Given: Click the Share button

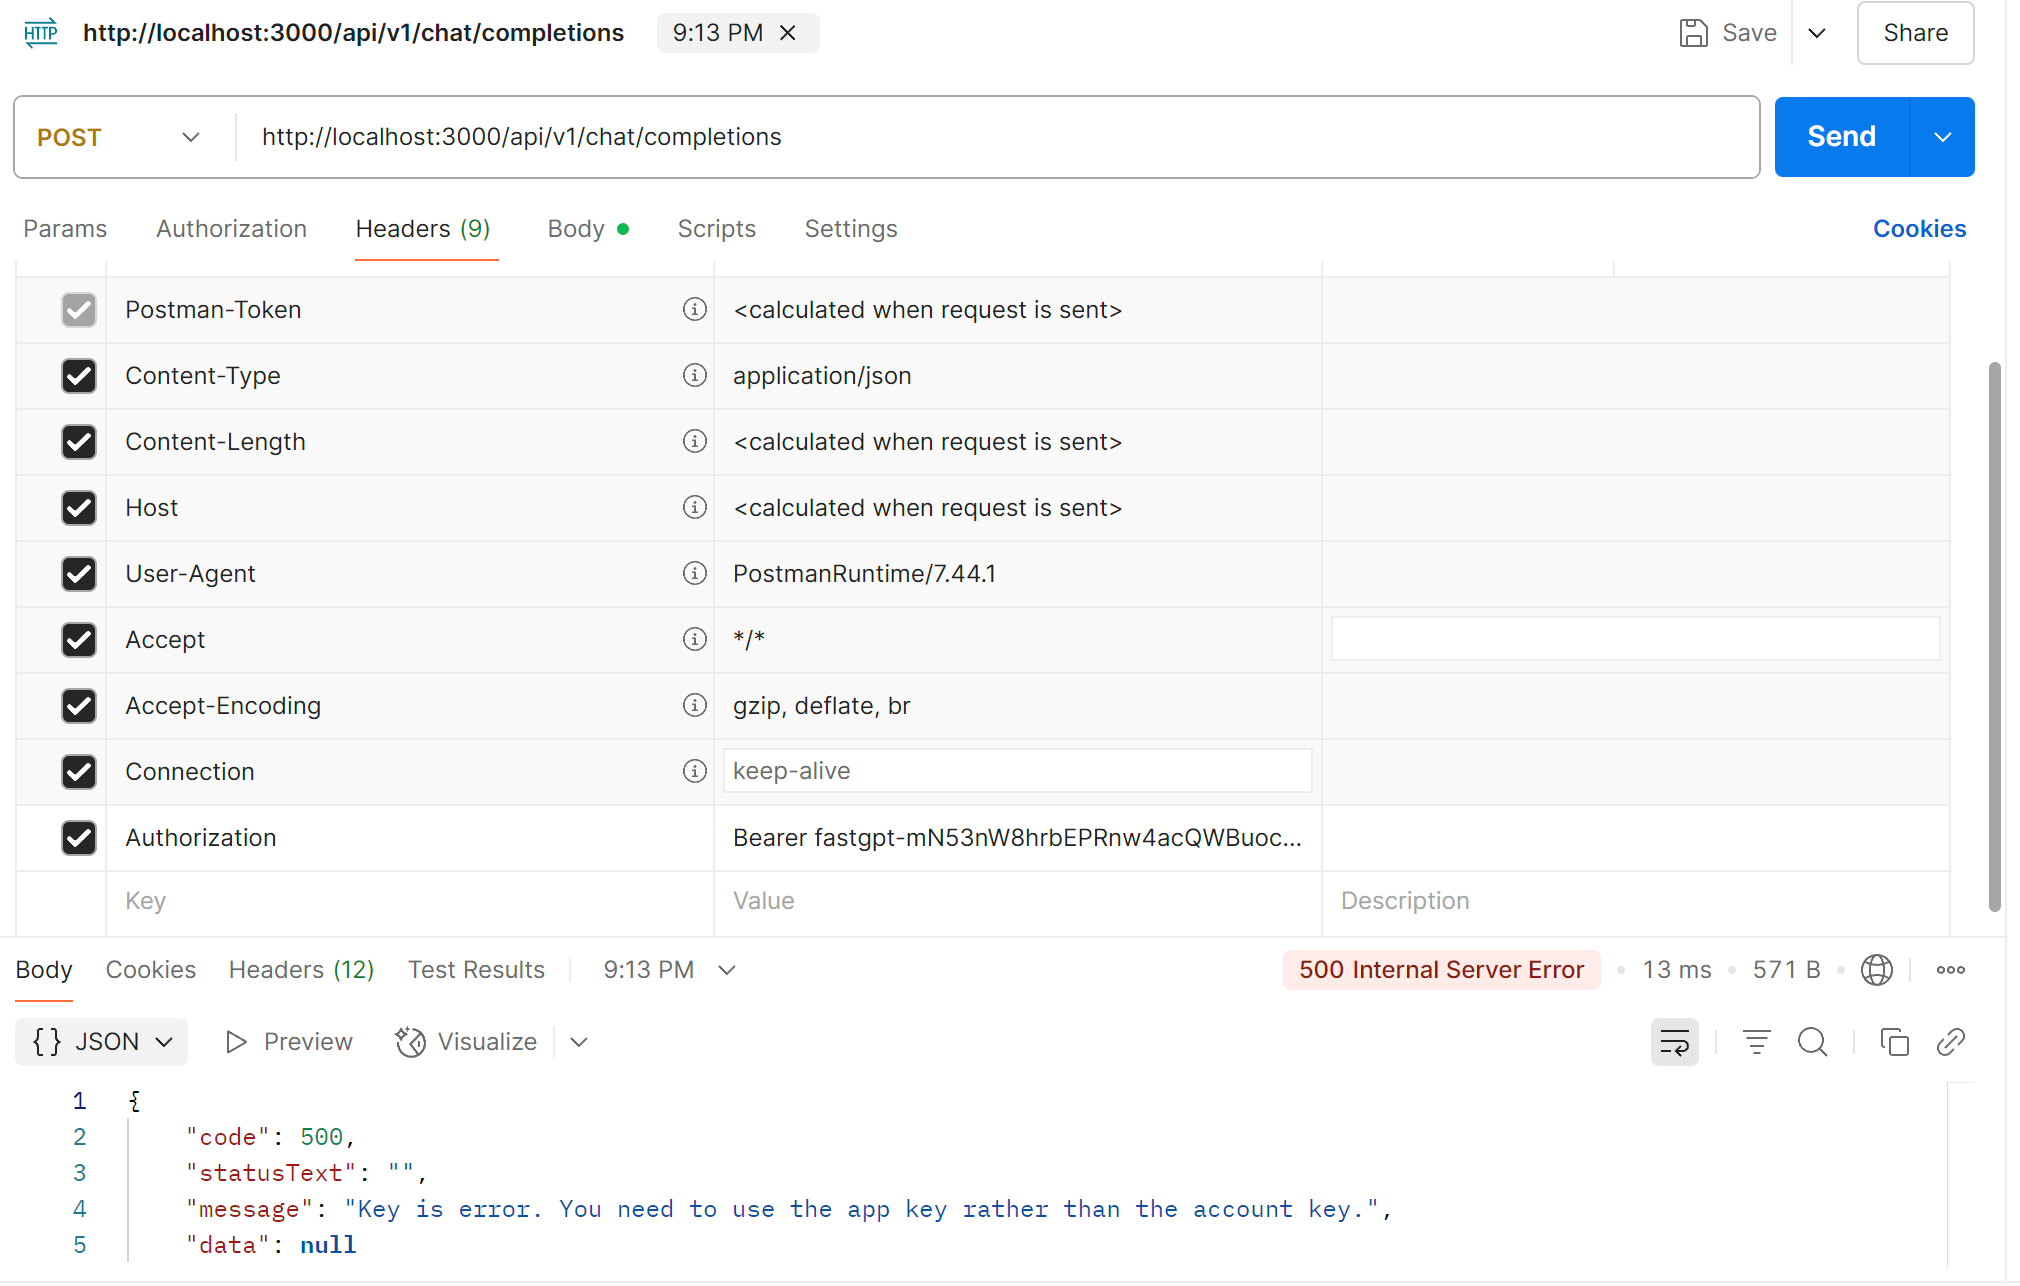Looking at the screenshot, I should pos(1914,33).
